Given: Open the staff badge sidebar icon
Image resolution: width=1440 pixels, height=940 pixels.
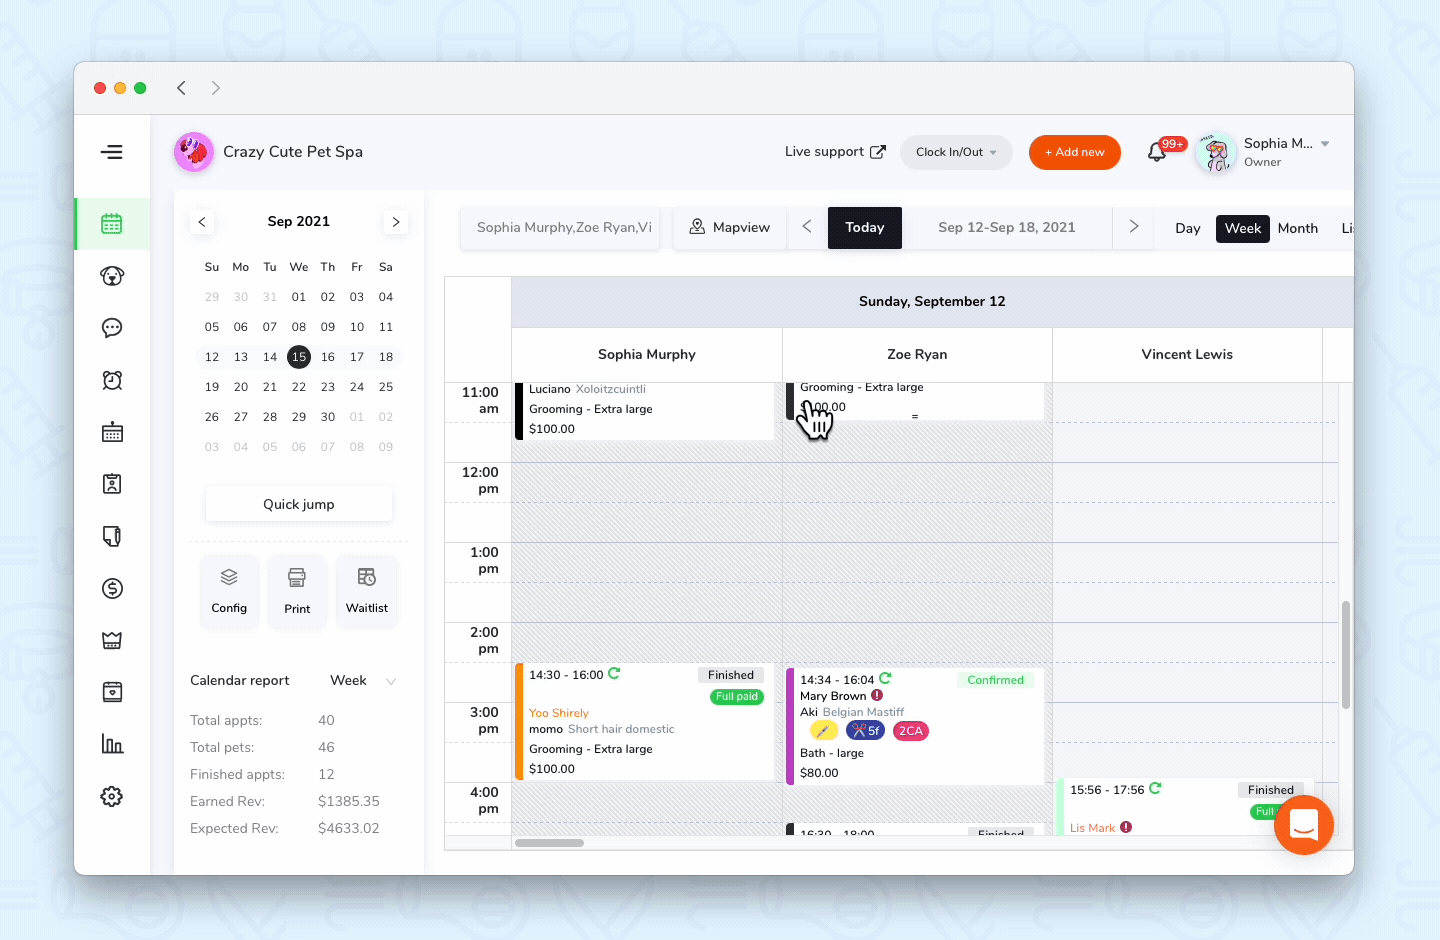Looking at the screenshot, I should tap(112, 484).
